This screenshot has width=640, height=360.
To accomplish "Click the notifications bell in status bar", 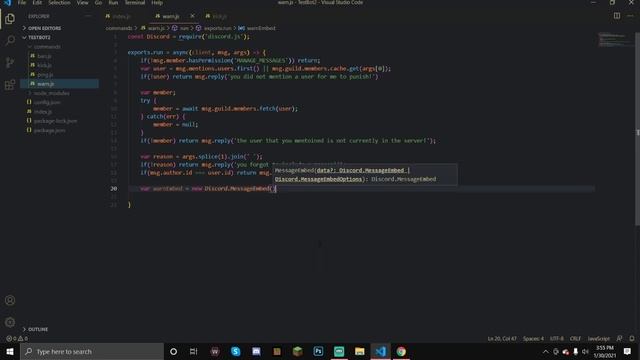I will 632,338.
